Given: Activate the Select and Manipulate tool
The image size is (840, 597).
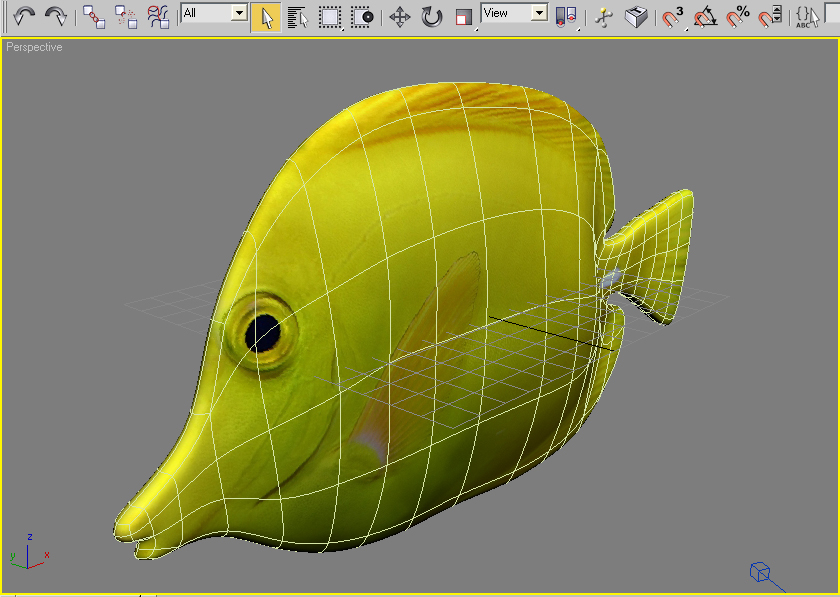Looking at the screenshot, I should click(603, 15).
